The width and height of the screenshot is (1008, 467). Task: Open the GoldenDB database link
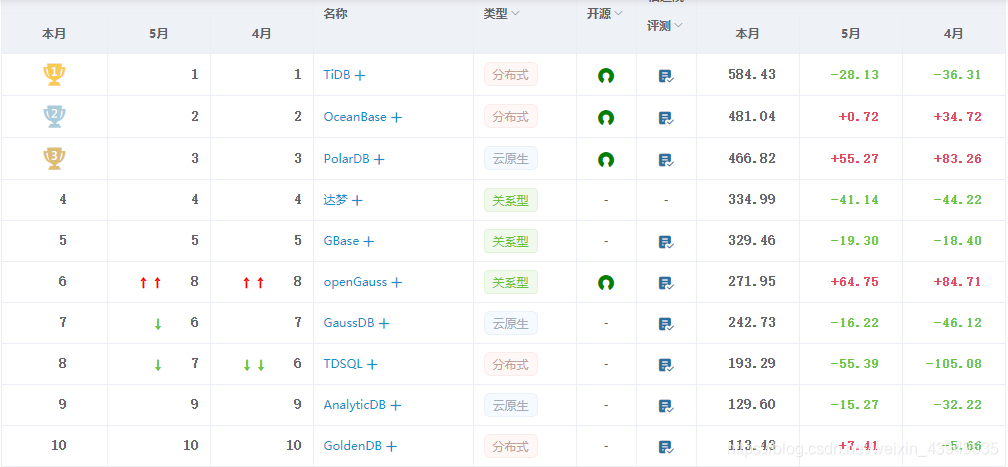point(352,446)
